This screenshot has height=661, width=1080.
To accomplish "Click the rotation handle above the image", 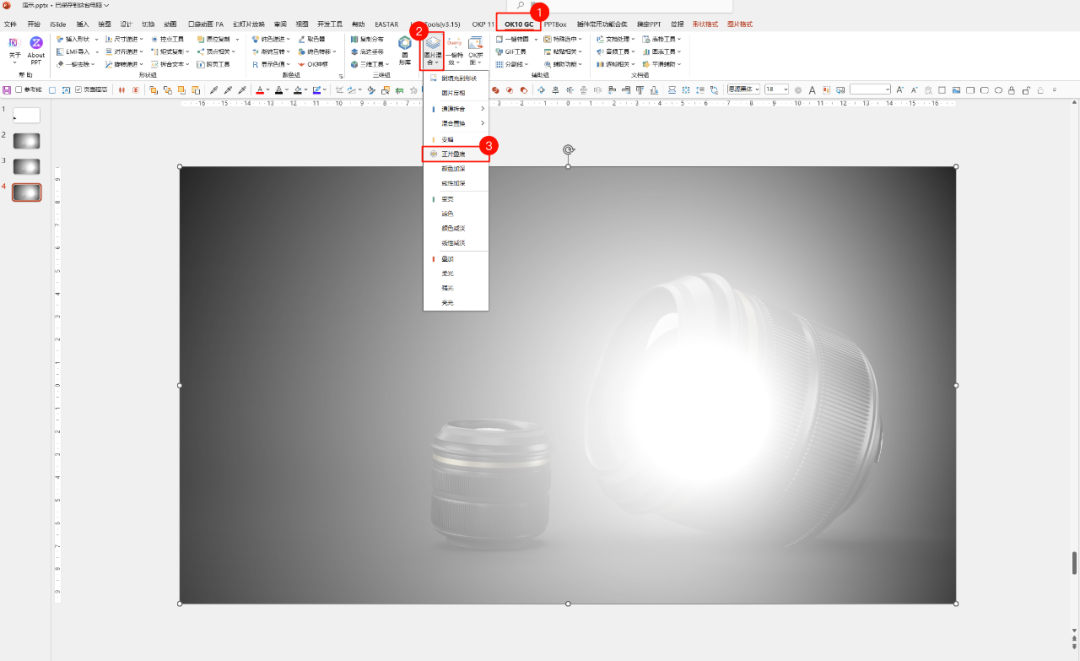I will [x=568, y=150].
